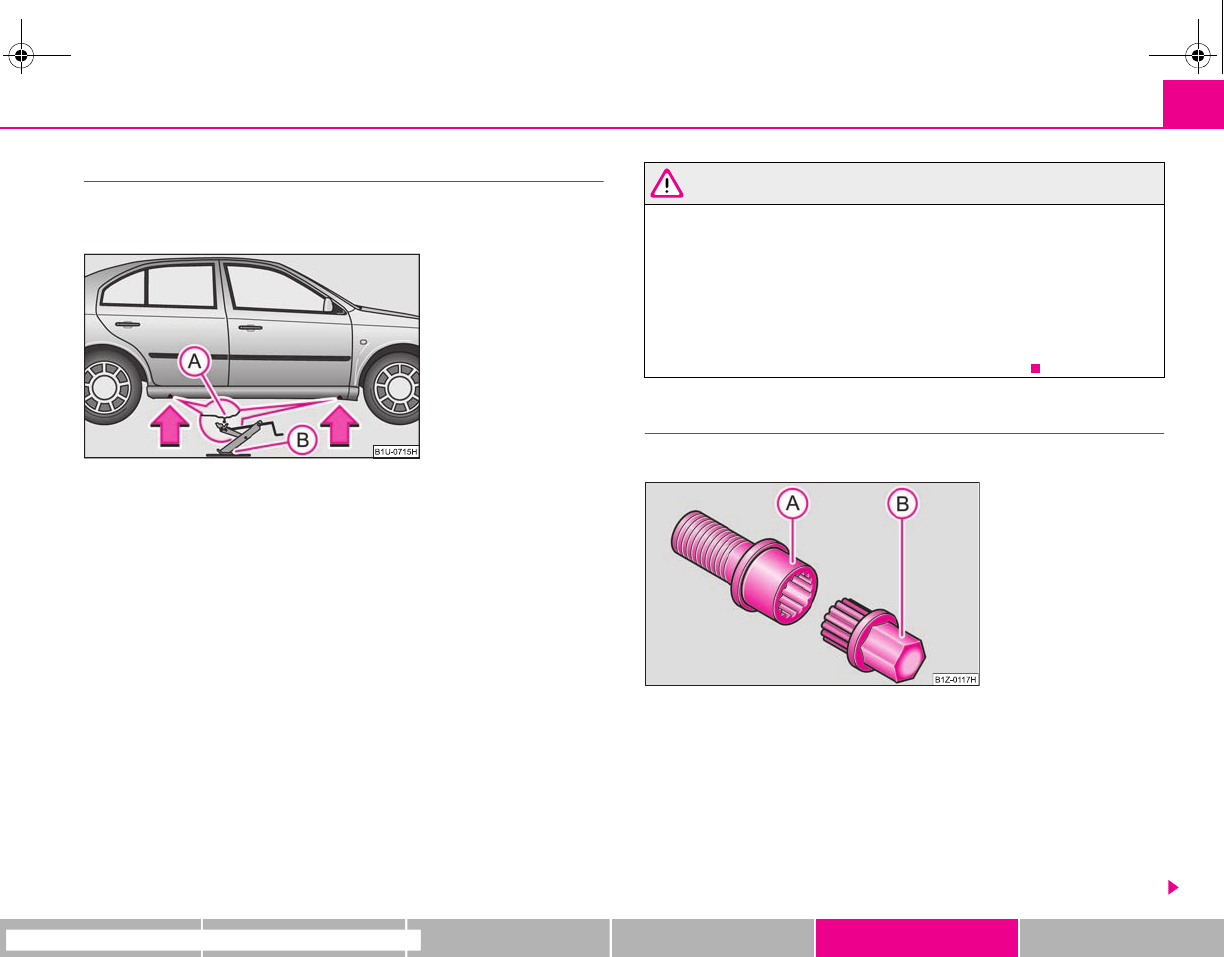Click callout A on the wheel bolt figure
The image size is (1224, 957).
(793, 506)
